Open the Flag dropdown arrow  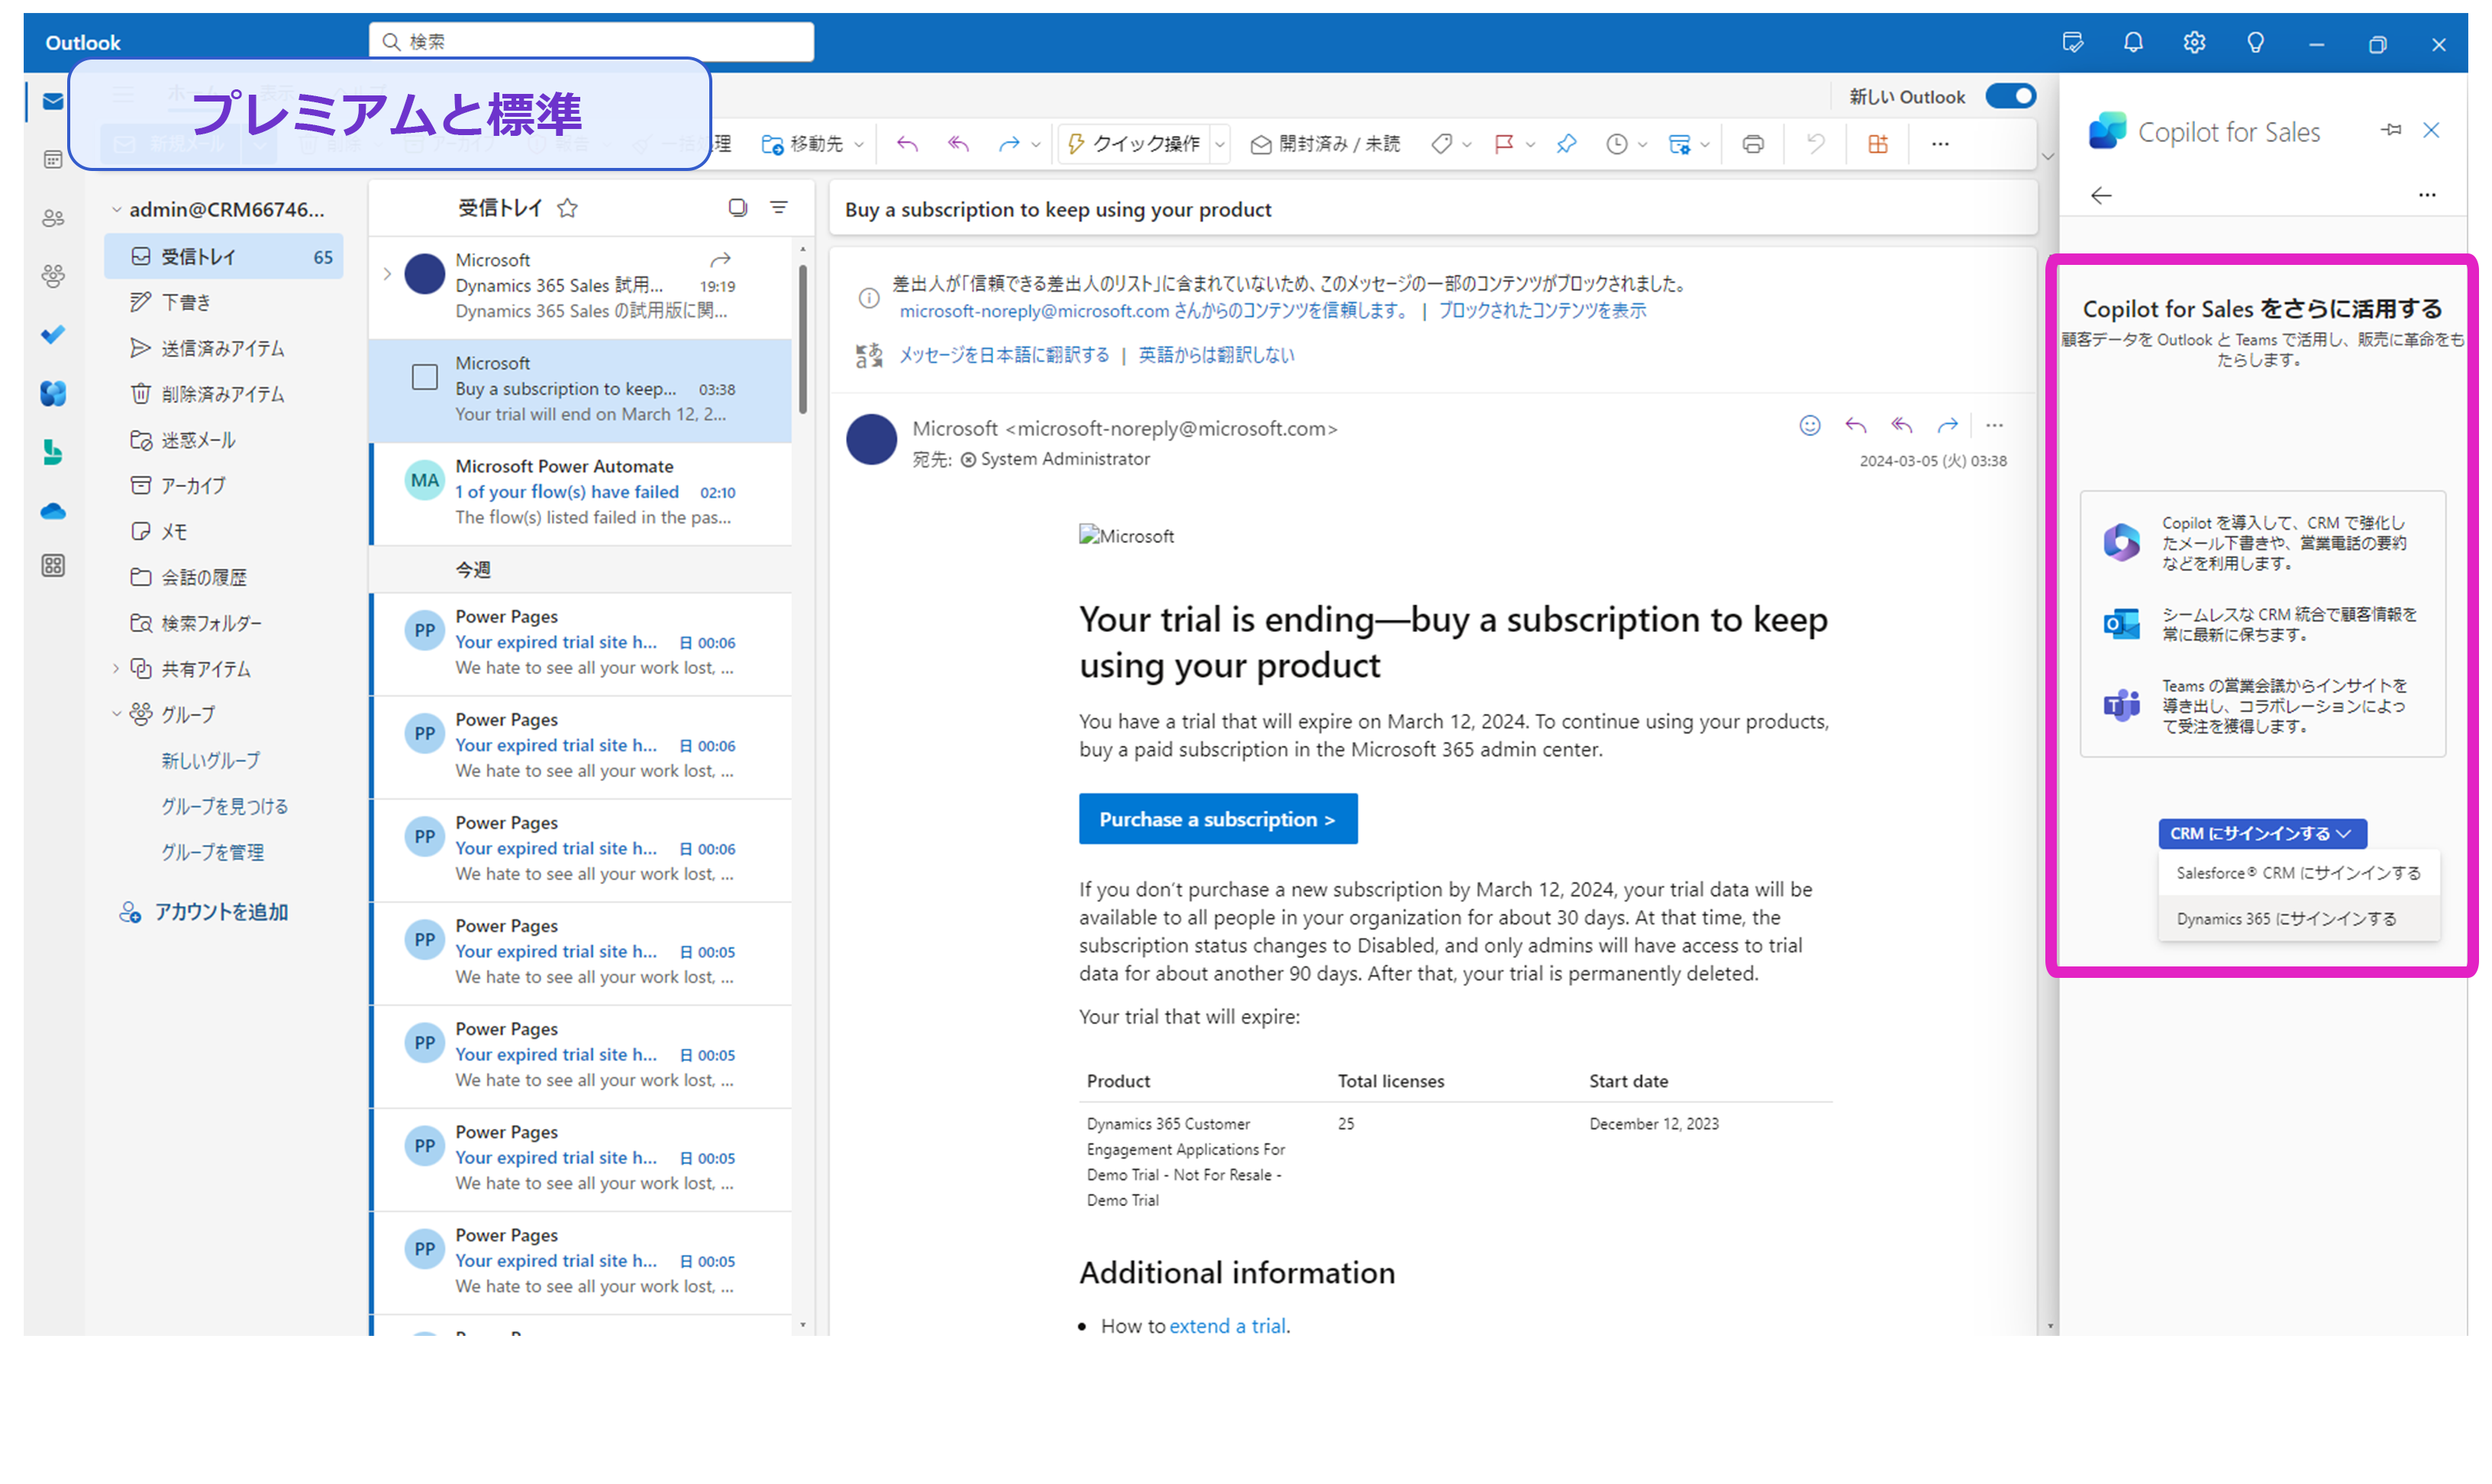click(x=1530, y=145)
